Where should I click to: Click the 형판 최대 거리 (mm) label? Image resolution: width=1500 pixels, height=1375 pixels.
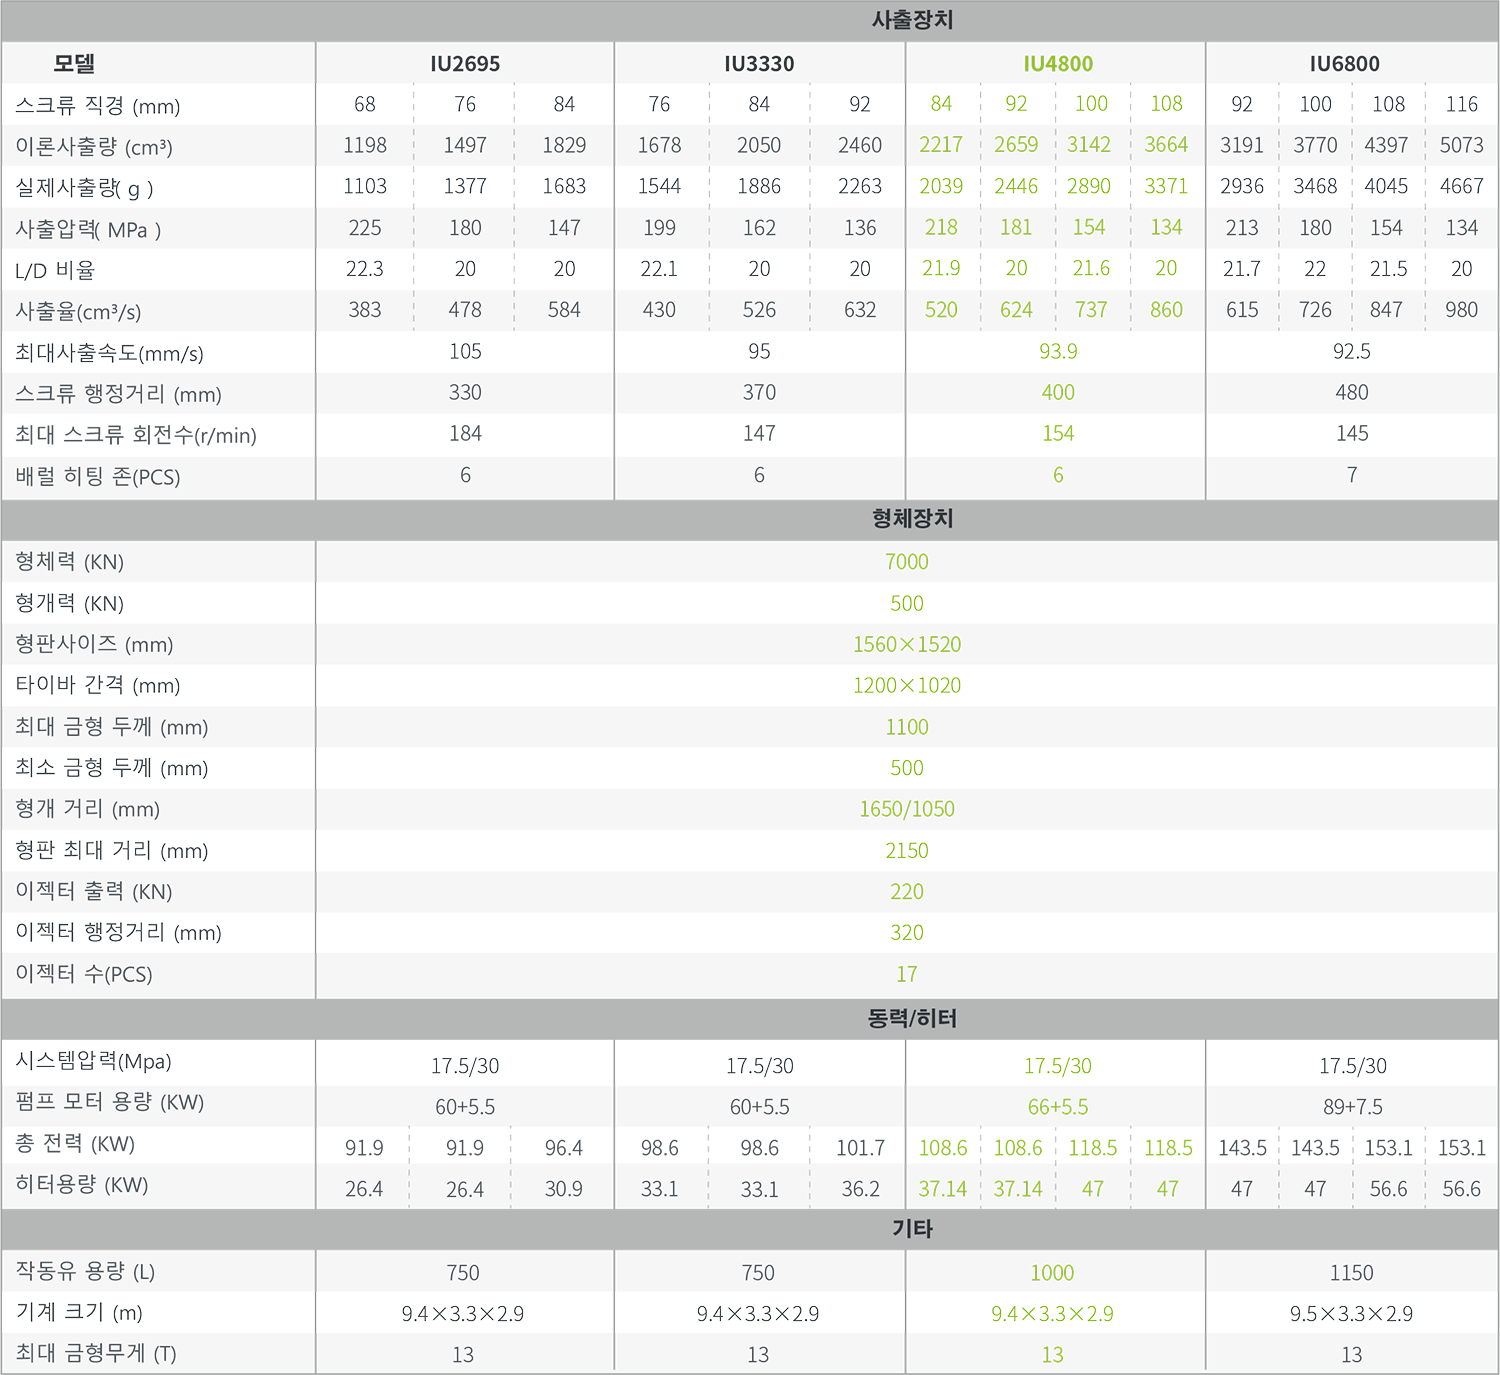[x=112, y=851]
